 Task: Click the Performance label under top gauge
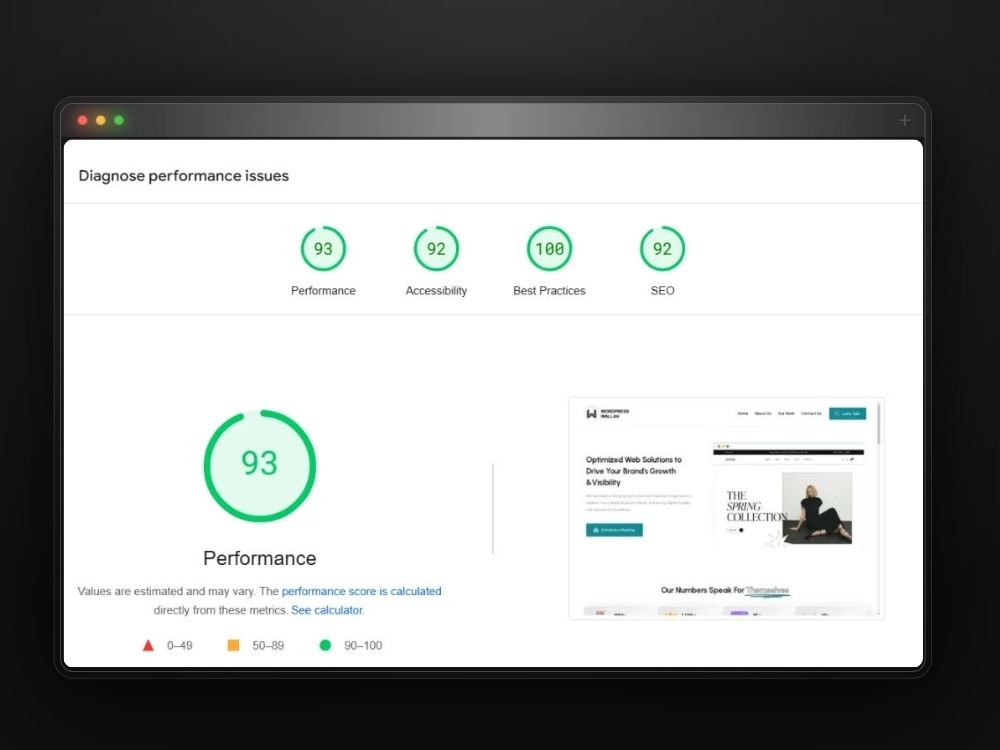pos(323,291)
